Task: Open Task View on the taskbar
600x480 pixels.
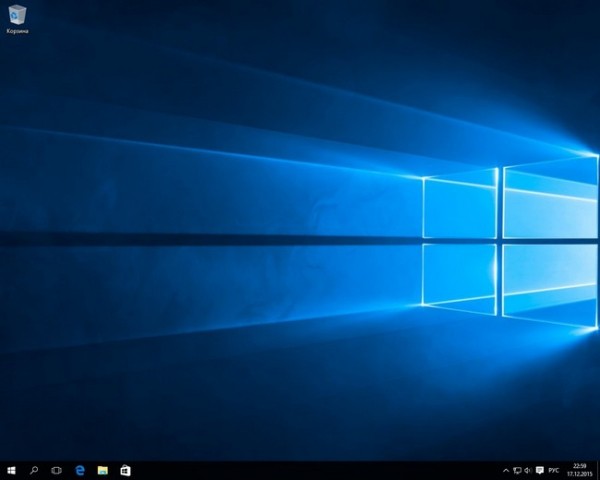Action: [56, 470]
